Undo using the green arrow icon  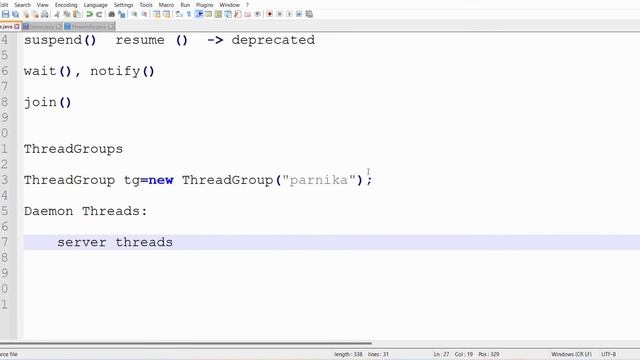(89, 14)
